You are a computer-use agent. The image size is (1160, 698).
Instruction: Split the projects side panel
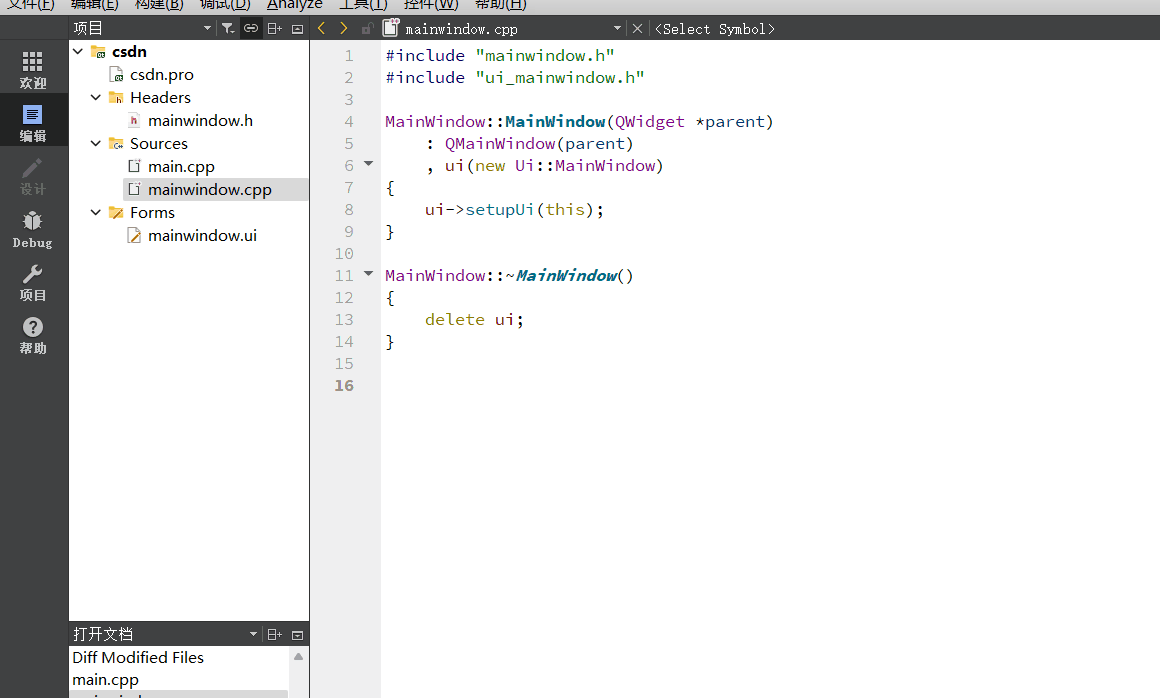274,29
